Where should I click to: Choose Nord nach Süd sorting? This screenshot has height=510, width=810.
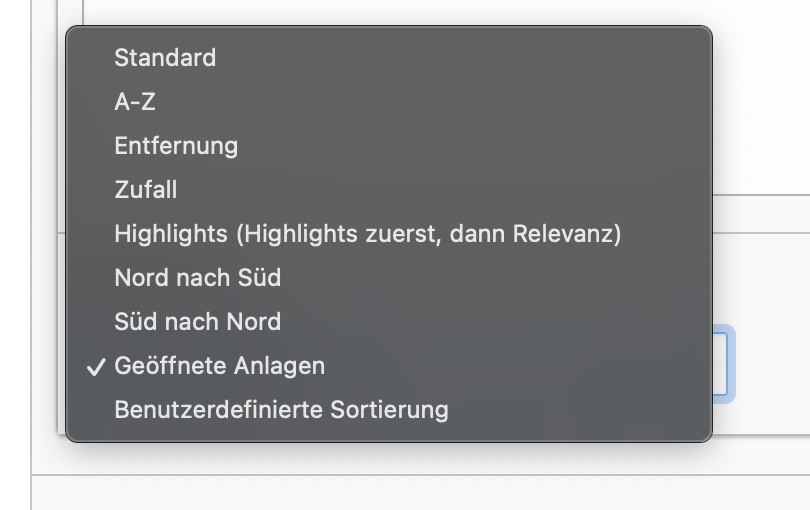(389, 277)
